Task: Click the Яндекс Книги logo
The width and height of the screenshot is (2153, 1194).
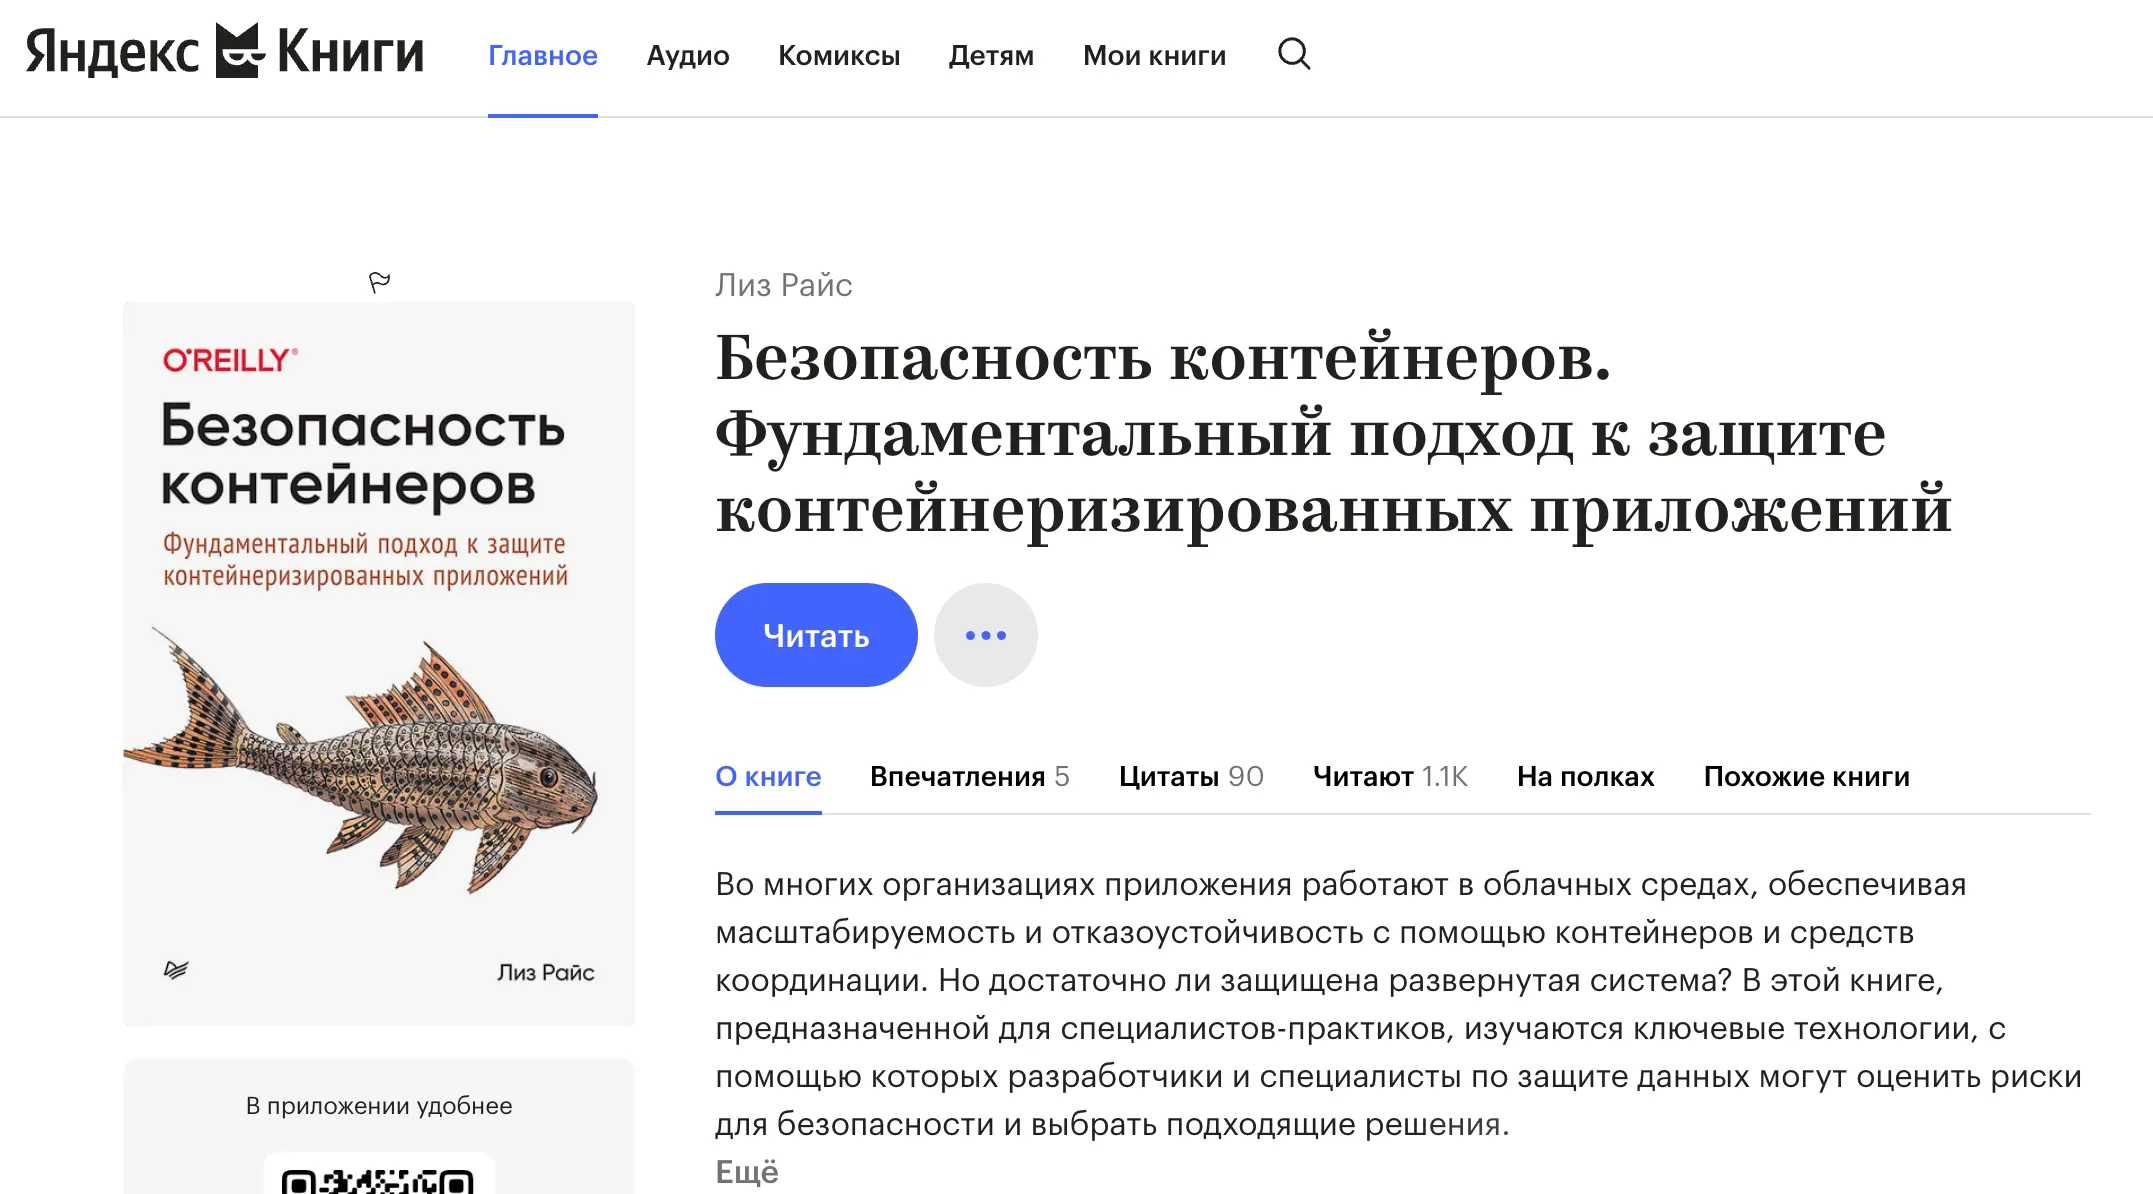Action: pos(225,52)
